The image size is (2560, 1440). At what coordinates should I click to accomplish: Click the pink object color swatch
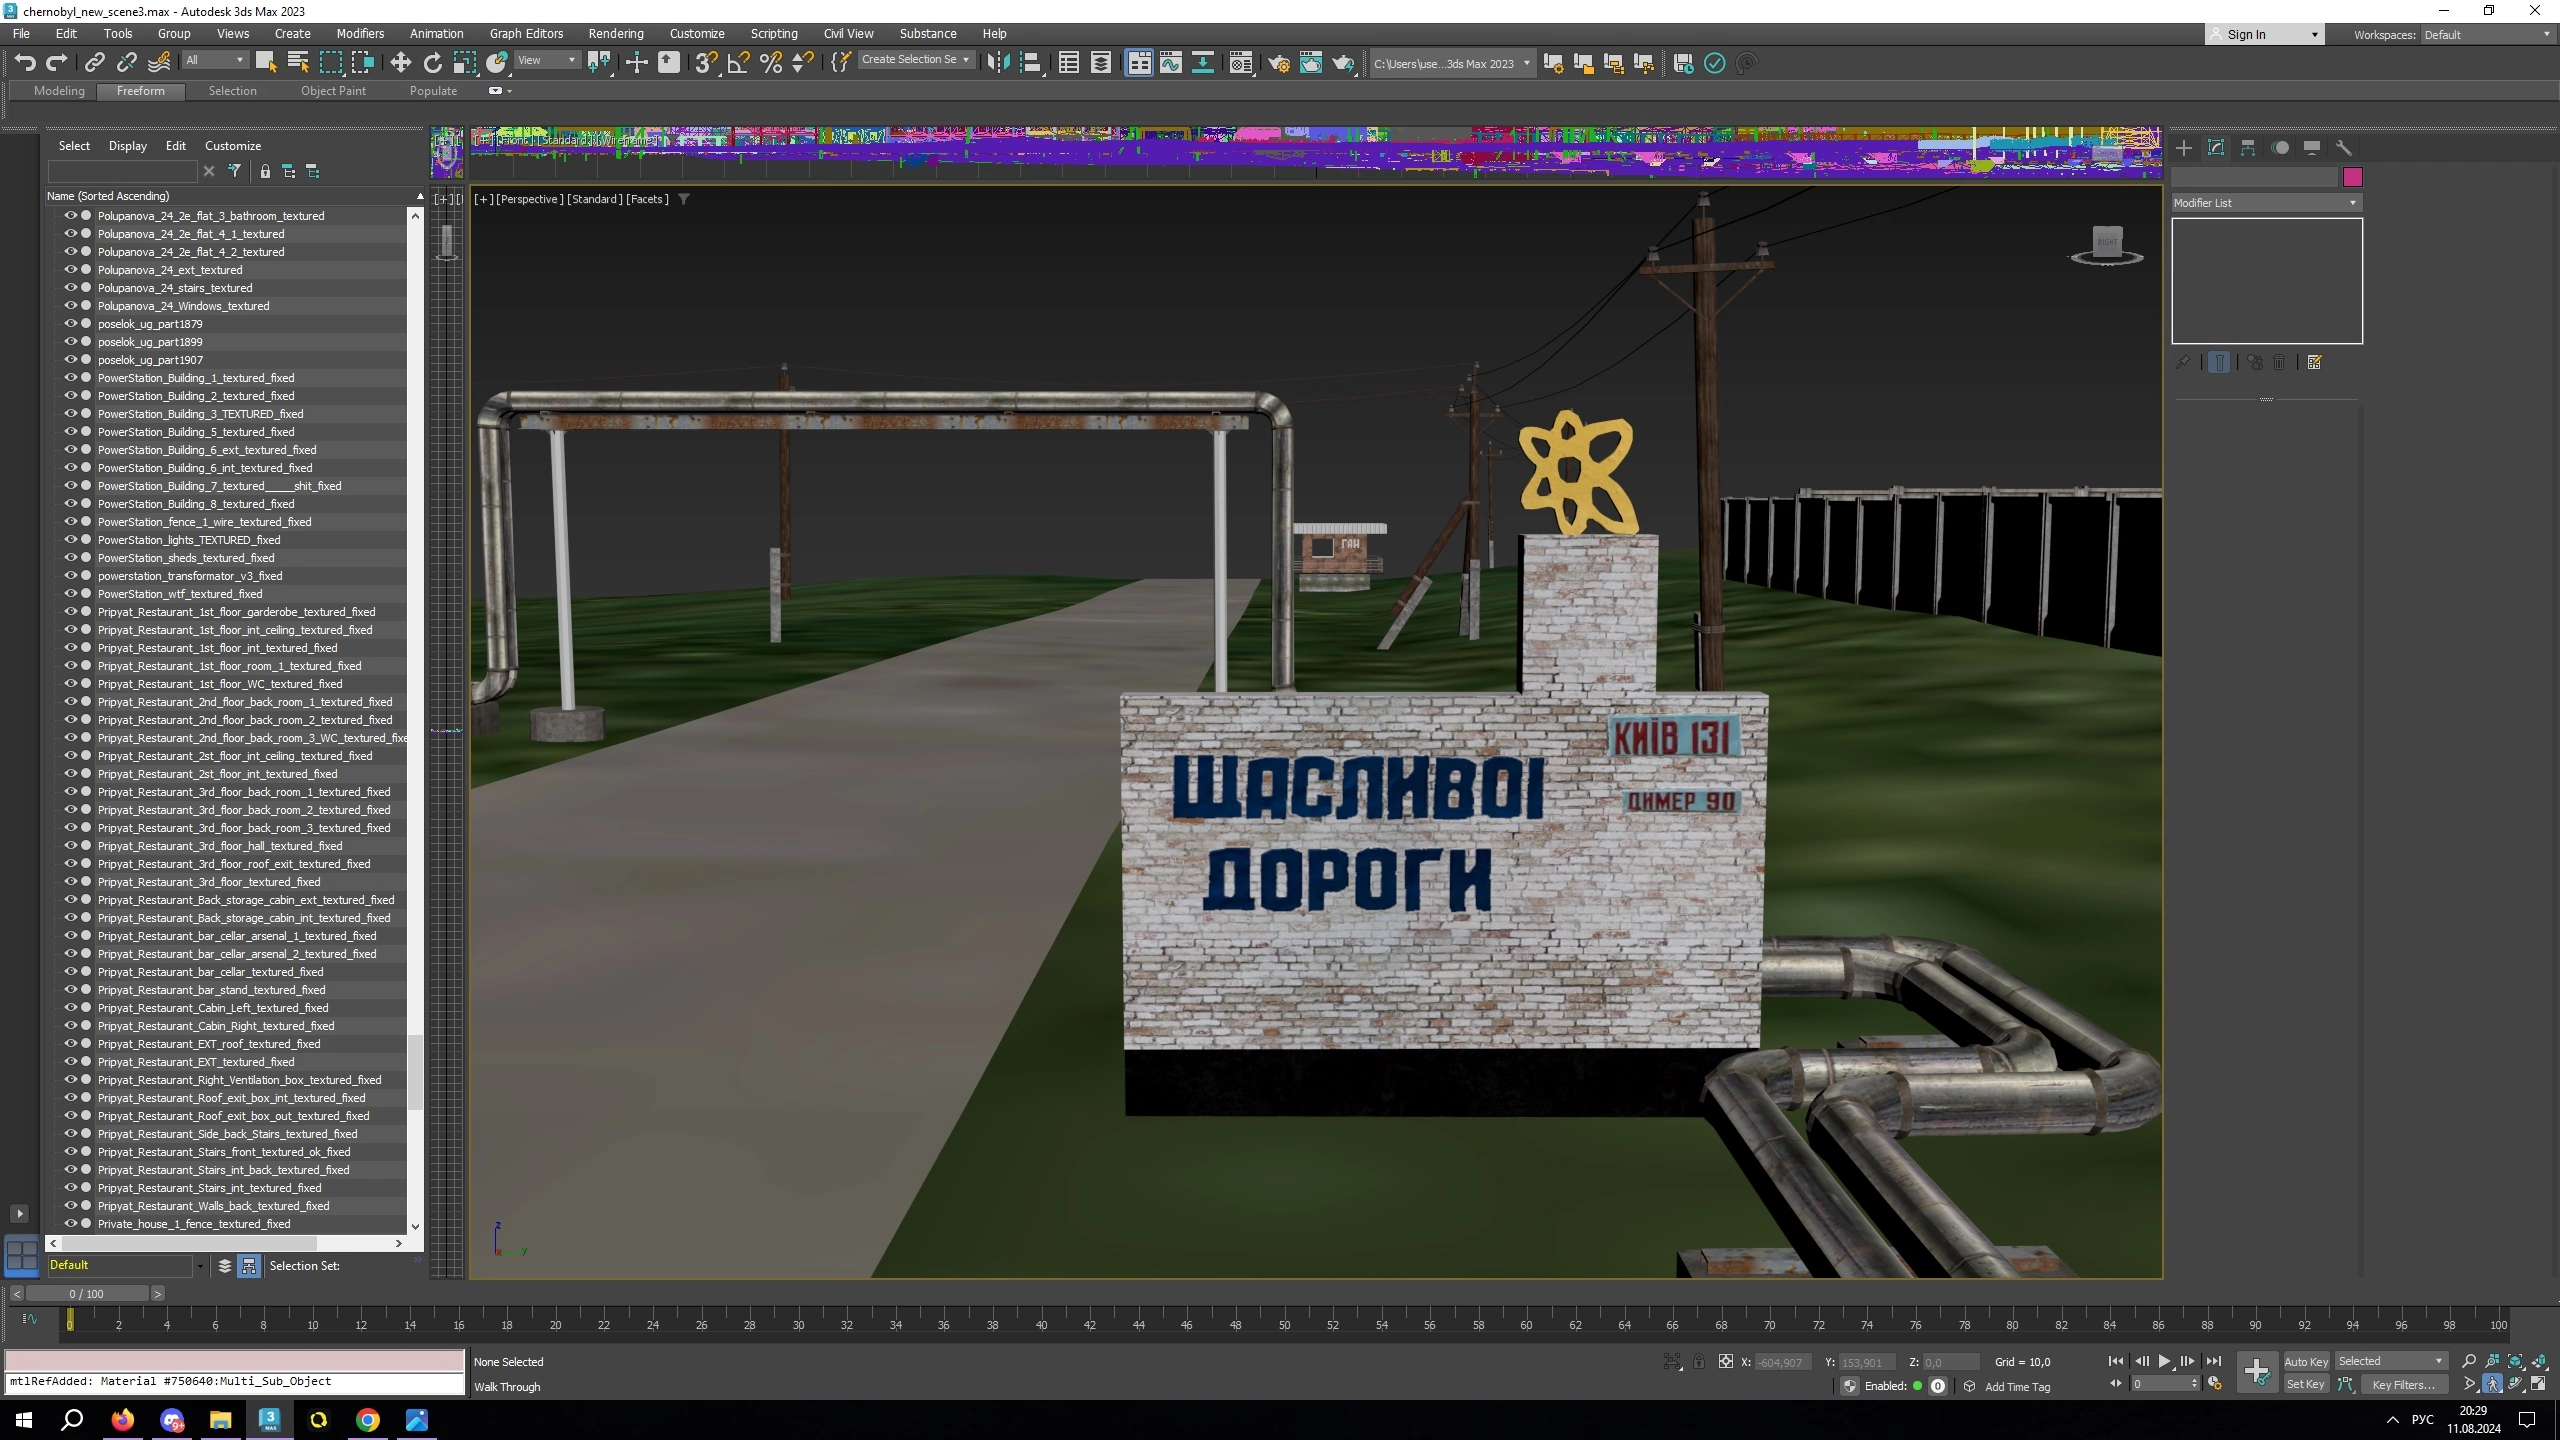[x=2352, y=178]
